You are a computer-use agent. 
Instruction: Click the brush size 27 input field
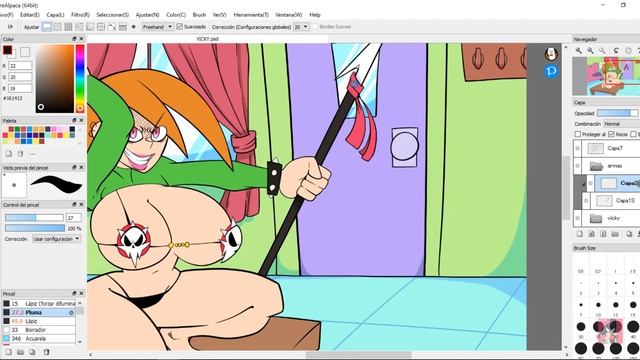(x=74, y=218)
